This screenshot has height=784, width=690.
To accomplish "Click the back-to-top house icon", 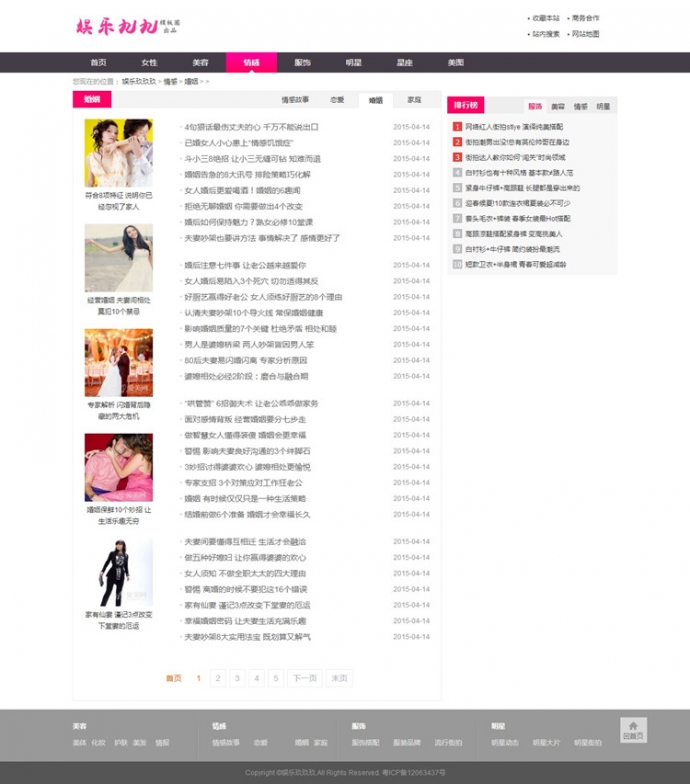I will pos(632,729).
